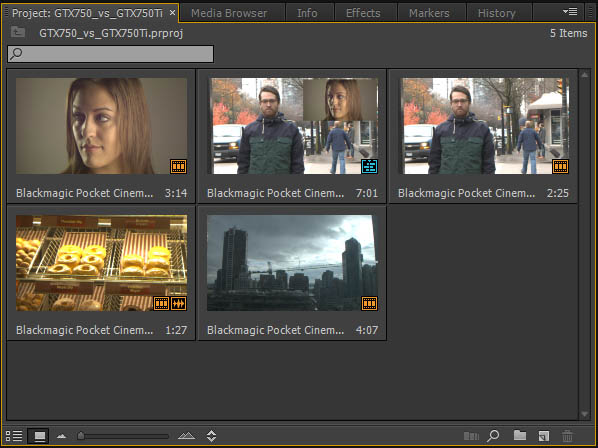
Task: Click the thumbnail zoom slider handle
Action: [x=81, y=435]
